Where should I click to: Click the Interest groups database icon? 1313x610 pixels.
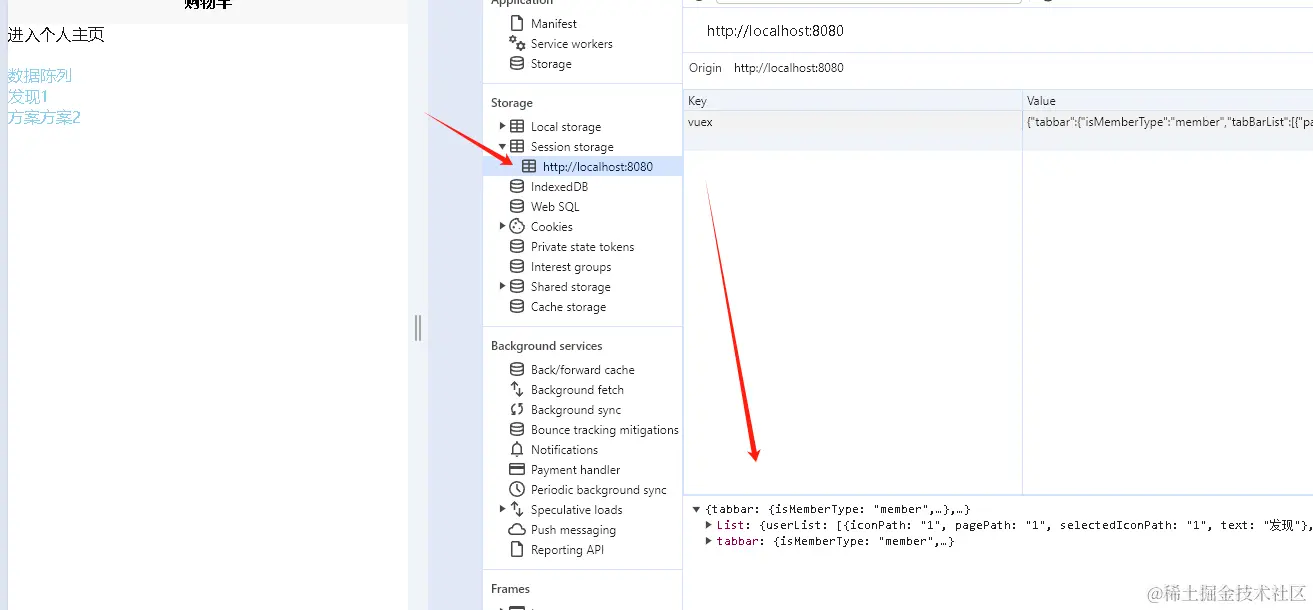[x=517, y=266]
